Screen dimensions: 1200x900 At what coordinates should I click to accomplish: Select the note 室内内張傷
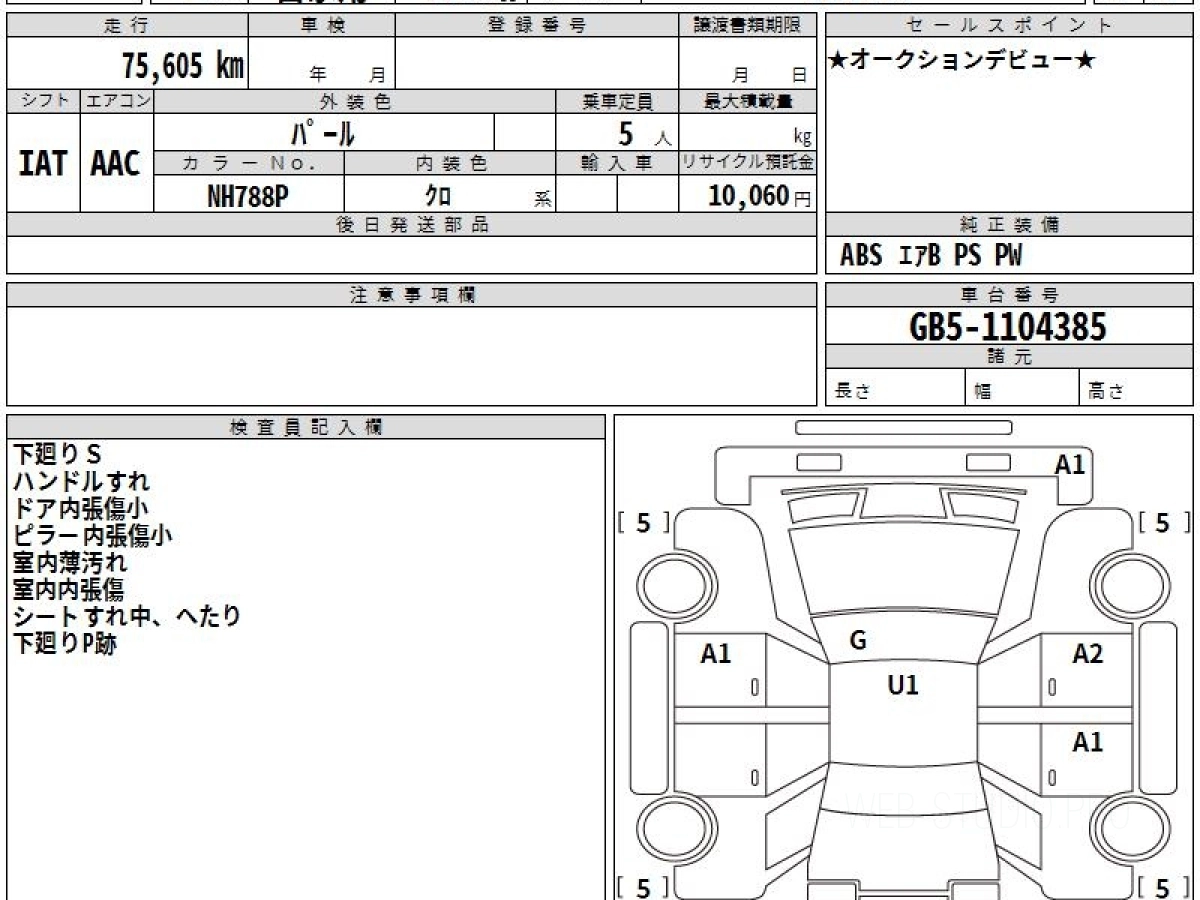(69, 589)
